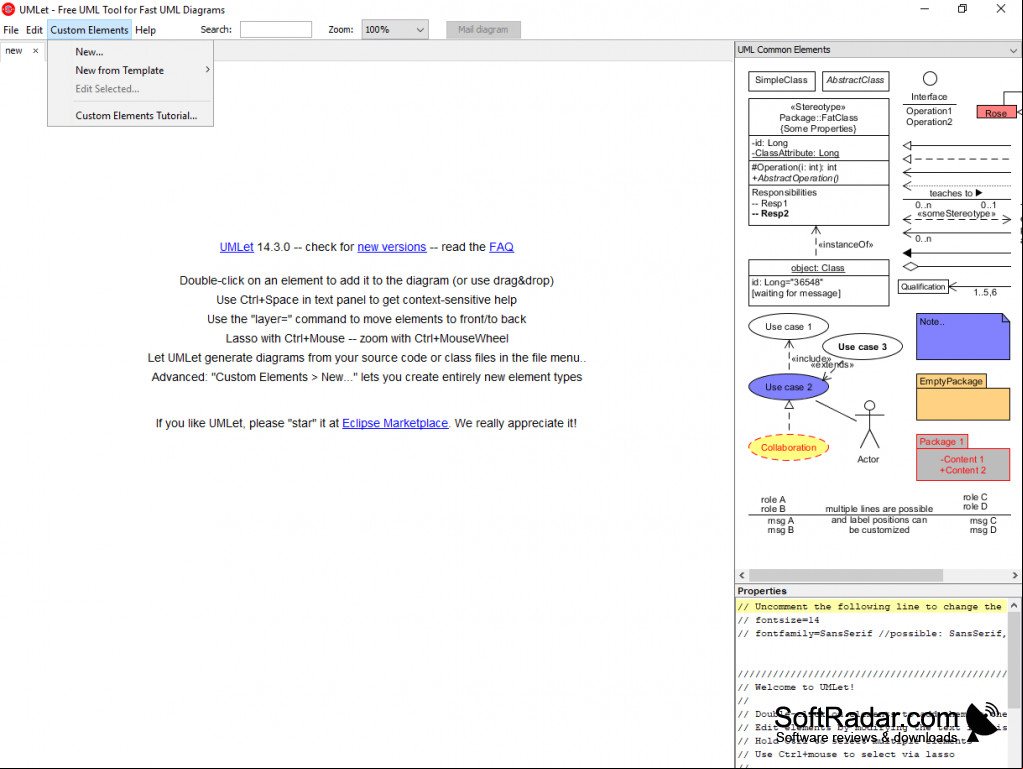The image size is (1023, 769).
Task: Select the yellow Collaboration ellipse
Action: click(788, 447)
